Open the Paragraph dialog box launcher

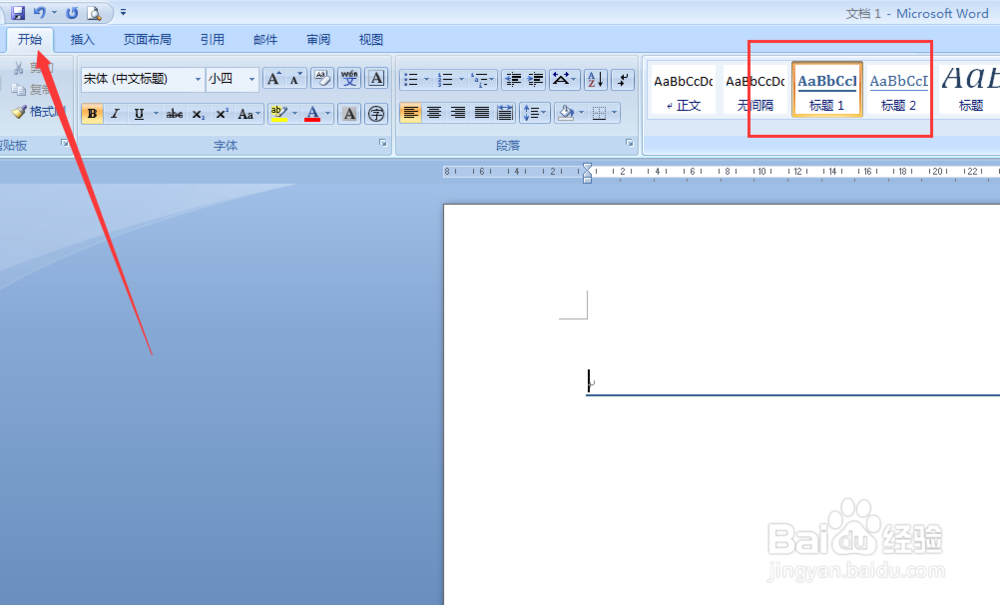tap(629, 143)
